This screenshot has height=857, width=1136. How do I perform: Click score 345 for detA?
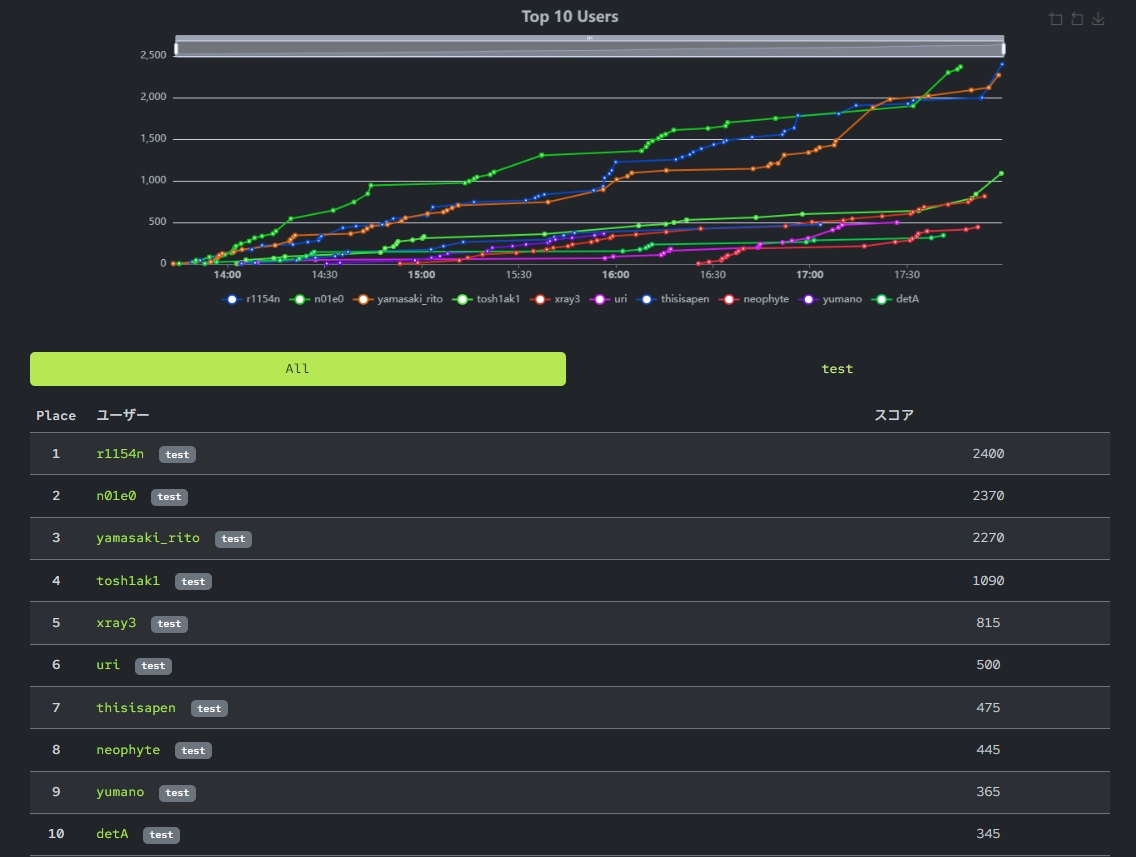click(x=988, y=834)
